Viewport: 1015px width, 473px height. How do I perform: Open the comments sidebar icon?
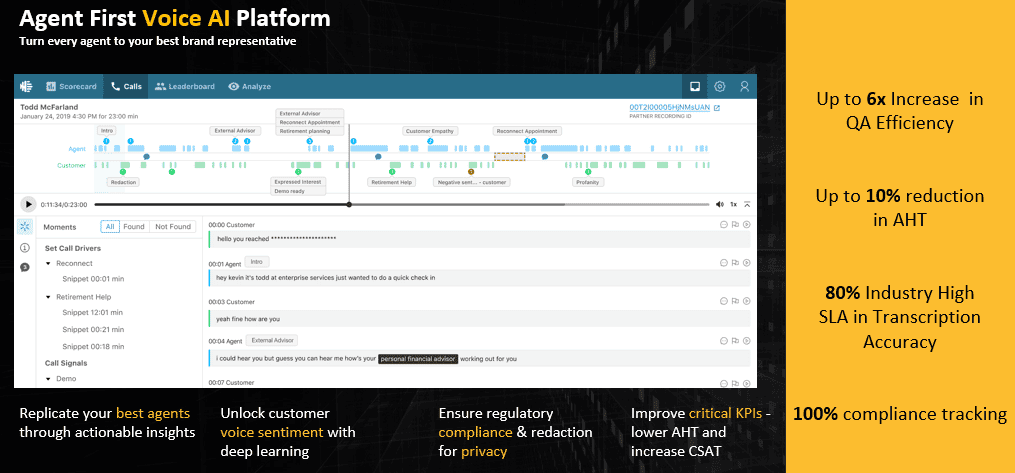tap(25, 266)
